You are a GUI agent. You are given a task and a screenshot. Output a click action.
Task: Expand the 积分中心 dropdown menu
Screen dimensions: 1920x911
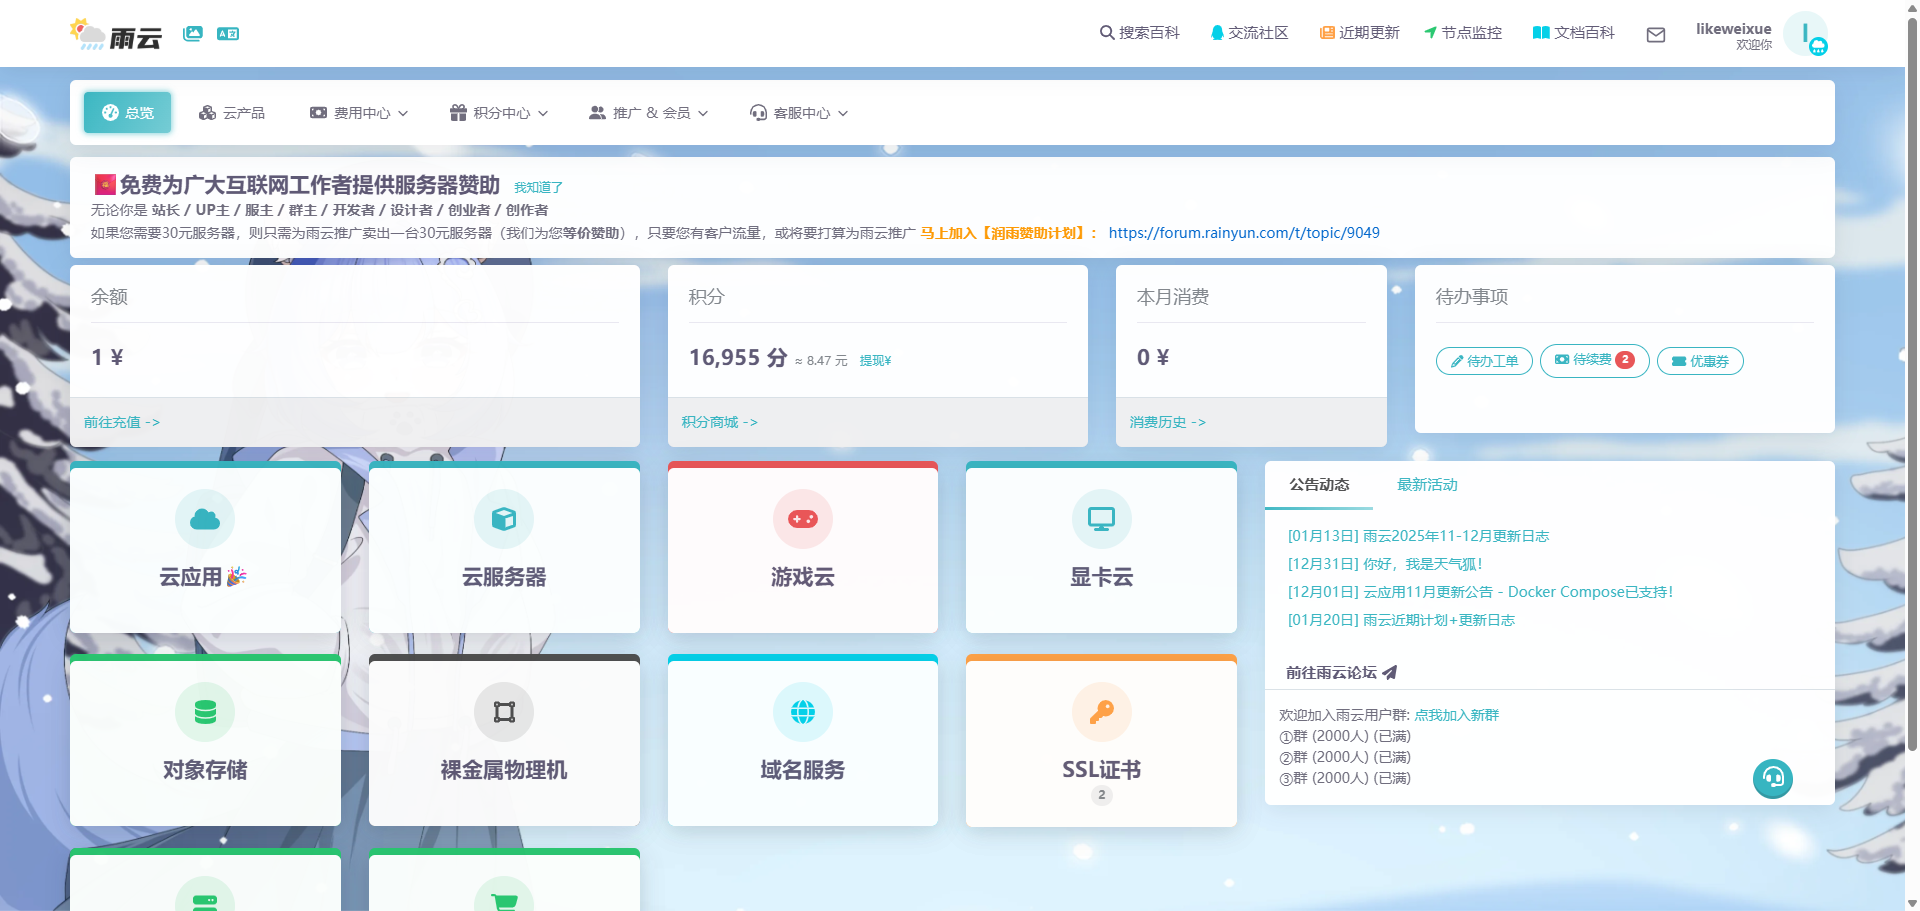499,113
